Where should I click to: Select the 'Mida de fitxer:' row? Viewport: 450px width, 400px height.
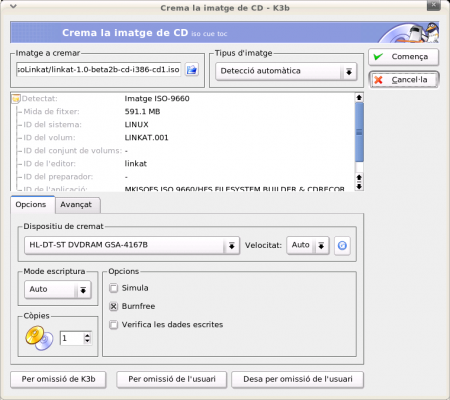[x=183, y=112]
